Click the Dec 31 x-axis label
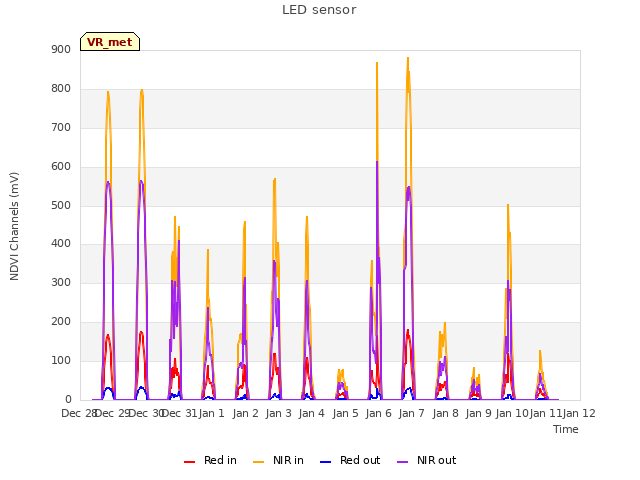640x480 pixels. [x=180, y=413]
